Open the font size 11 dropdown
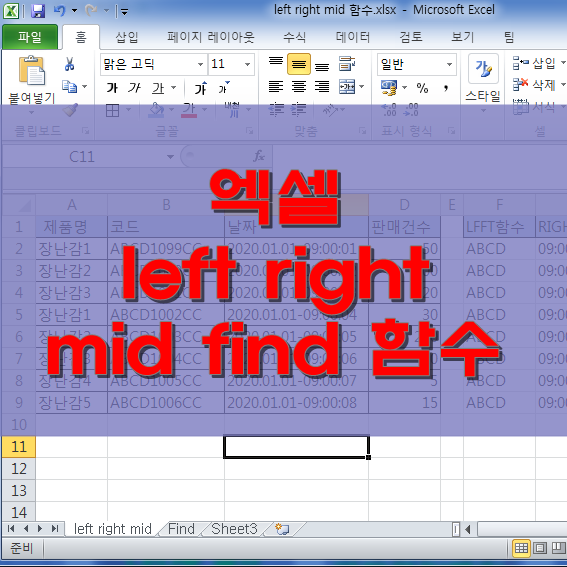The image size is (567, 567). point(247,64)
